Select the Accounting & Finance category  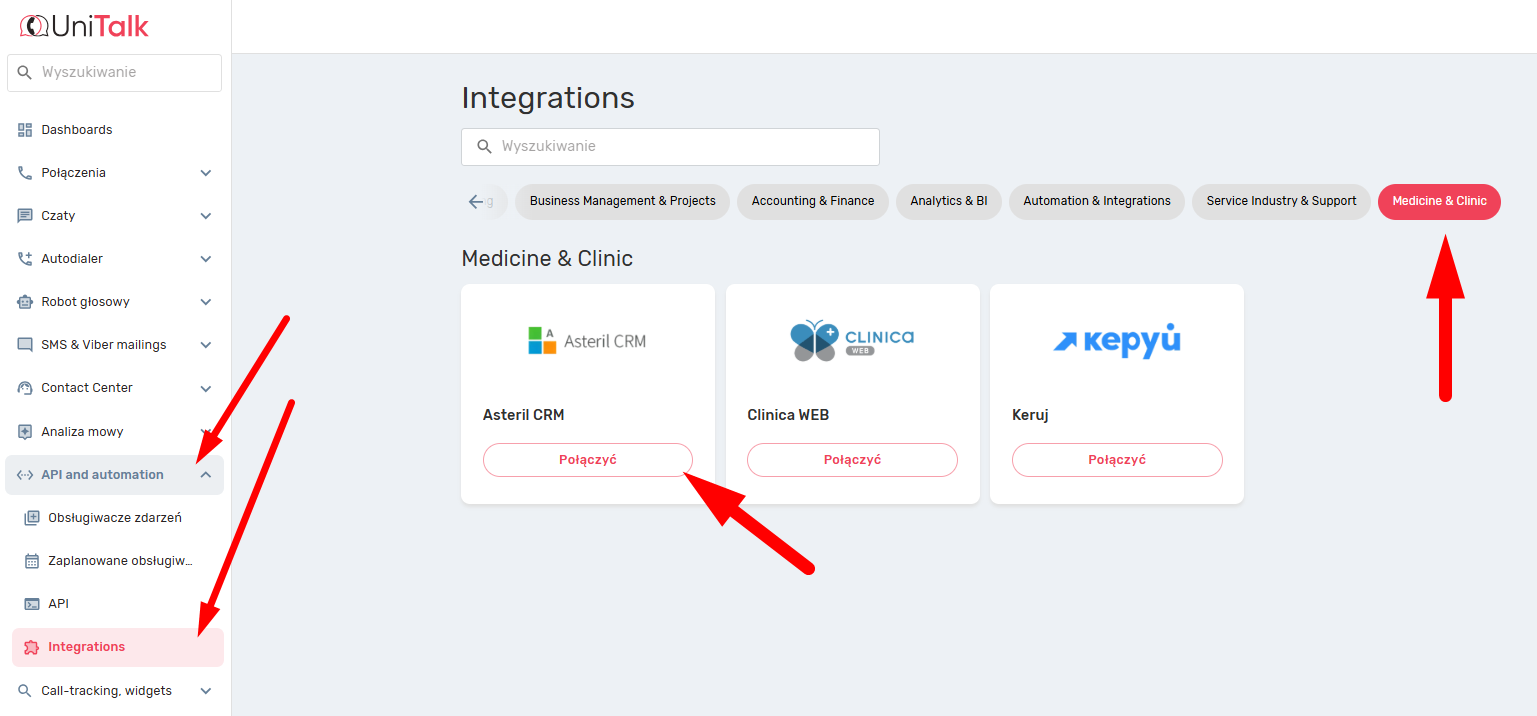coord(812,201)
